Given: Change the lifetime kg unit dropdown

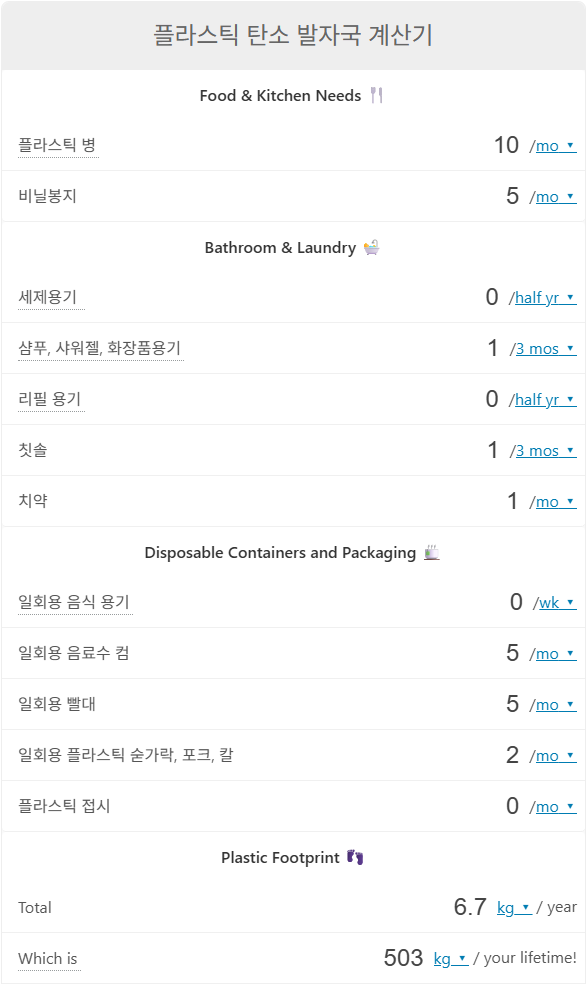Looking at the screenshot, I should (x=451, y=959).
